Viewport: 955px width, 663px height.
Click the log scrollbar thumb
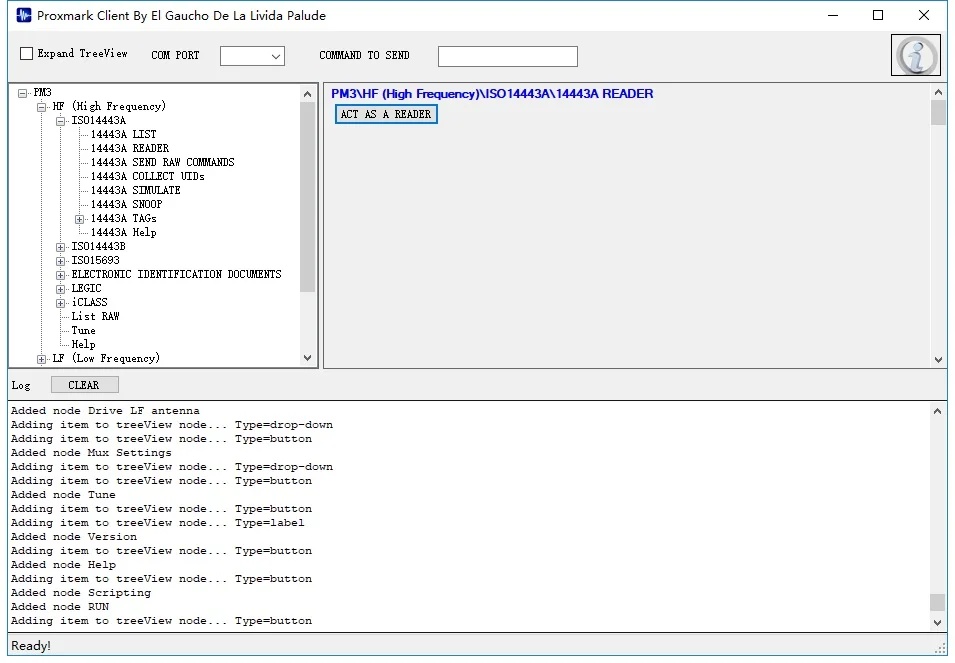[937, 602]
